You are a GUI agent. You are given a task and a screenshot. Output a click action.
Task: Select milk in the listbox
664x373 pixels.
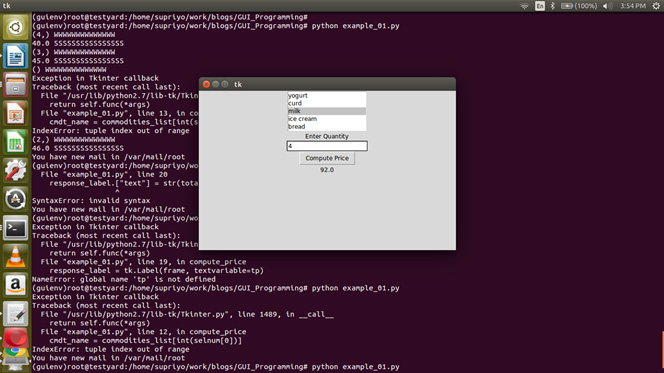326,111
